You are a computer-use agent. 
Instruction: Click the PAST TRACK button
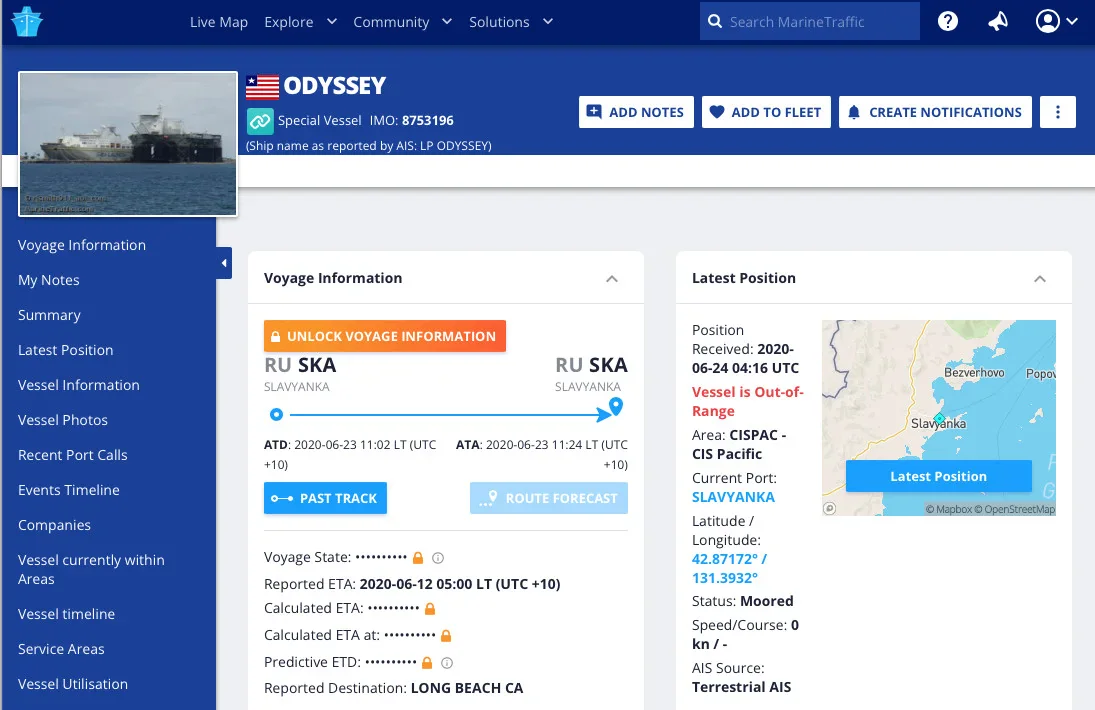click(x=325, y=498)
